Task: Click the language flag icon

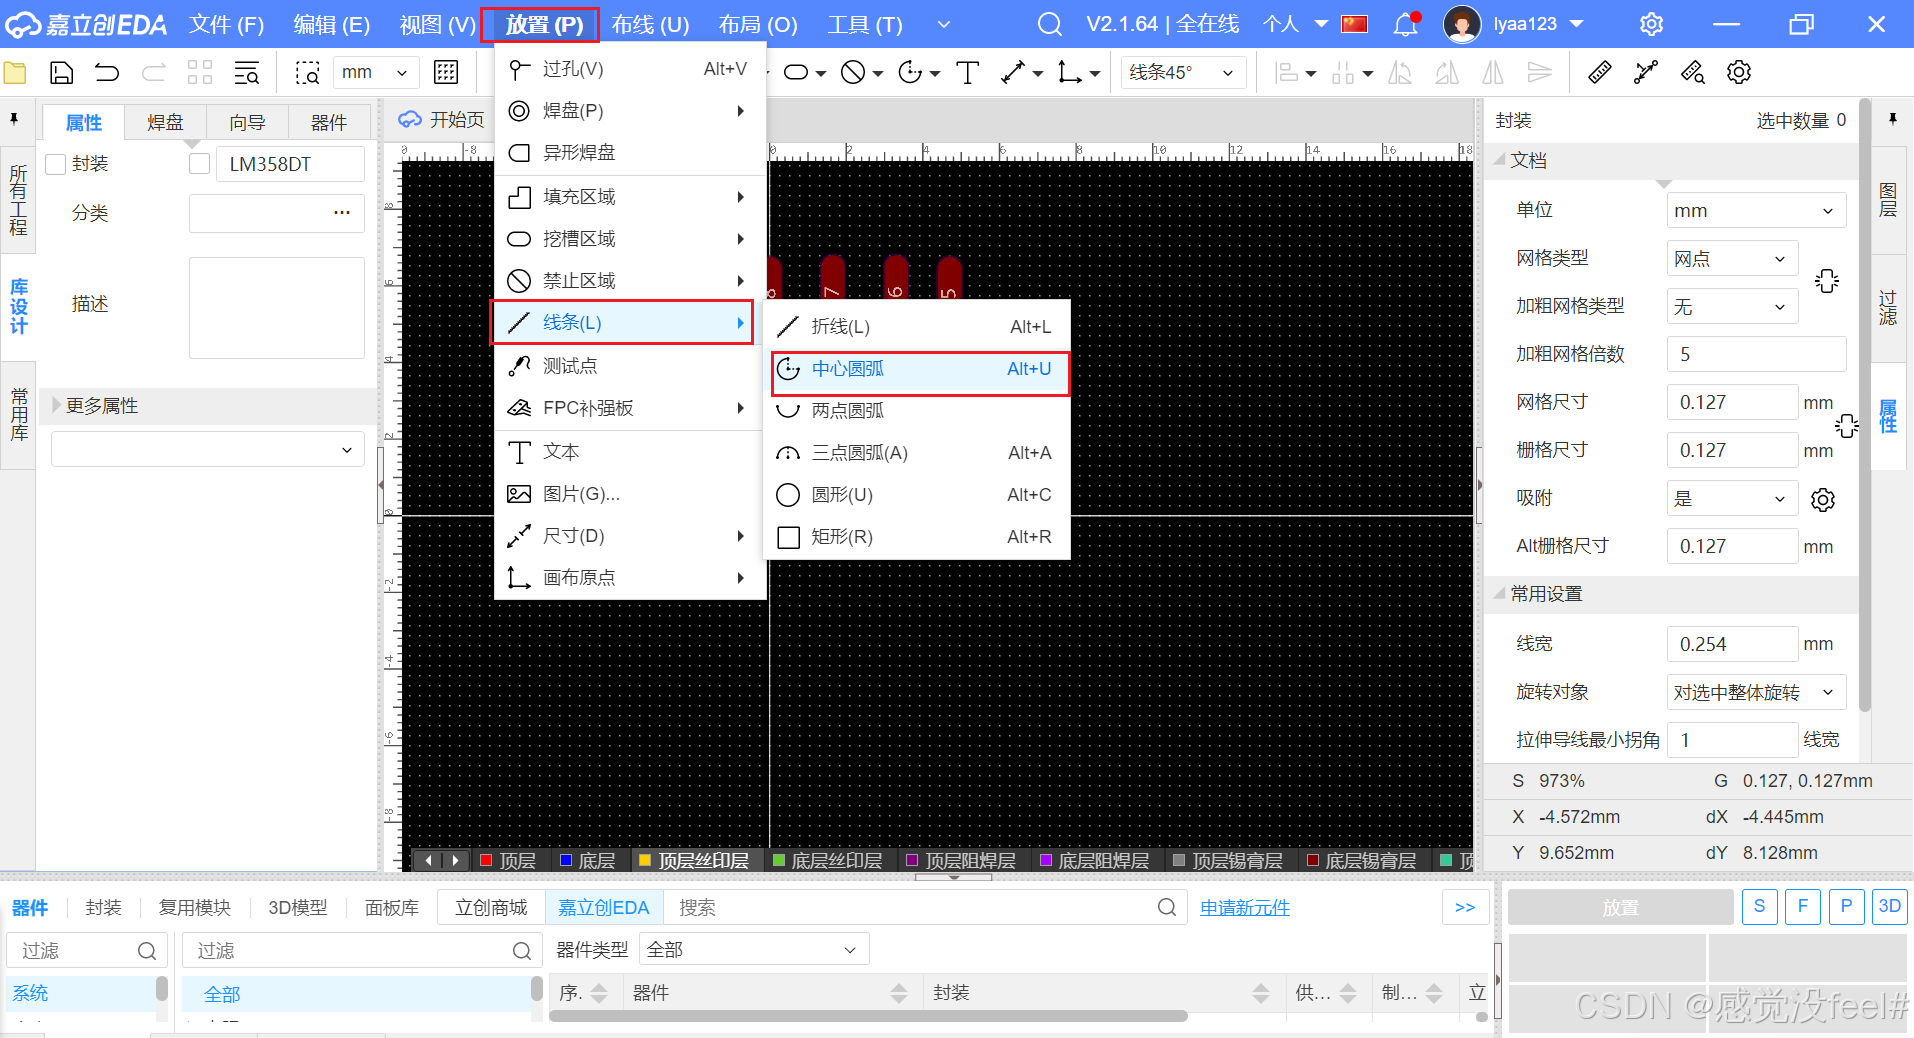Action: [1354, 24]
